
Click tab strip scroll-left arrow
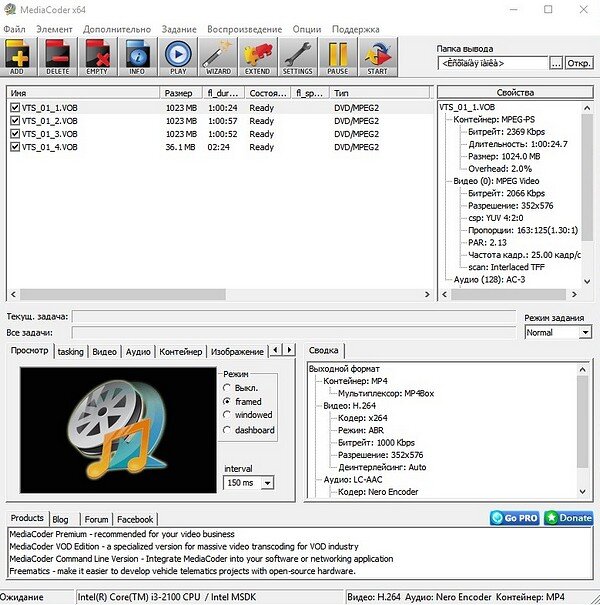pyautogui.click(x=275, y=350)
